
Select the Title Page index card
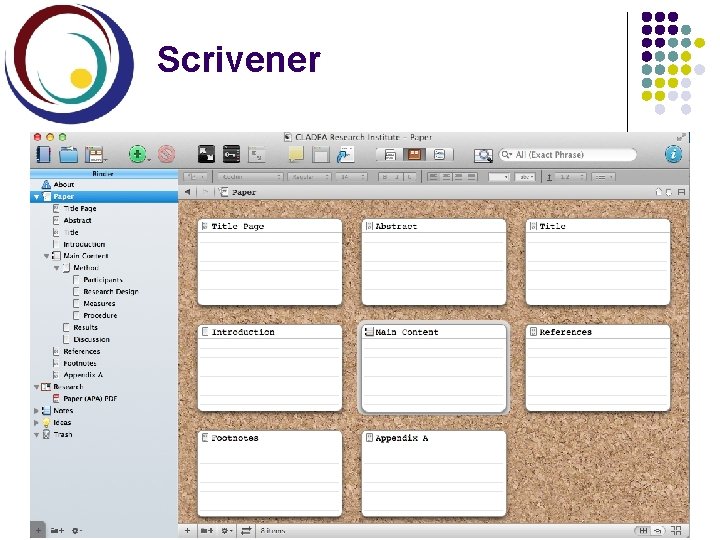270,262
